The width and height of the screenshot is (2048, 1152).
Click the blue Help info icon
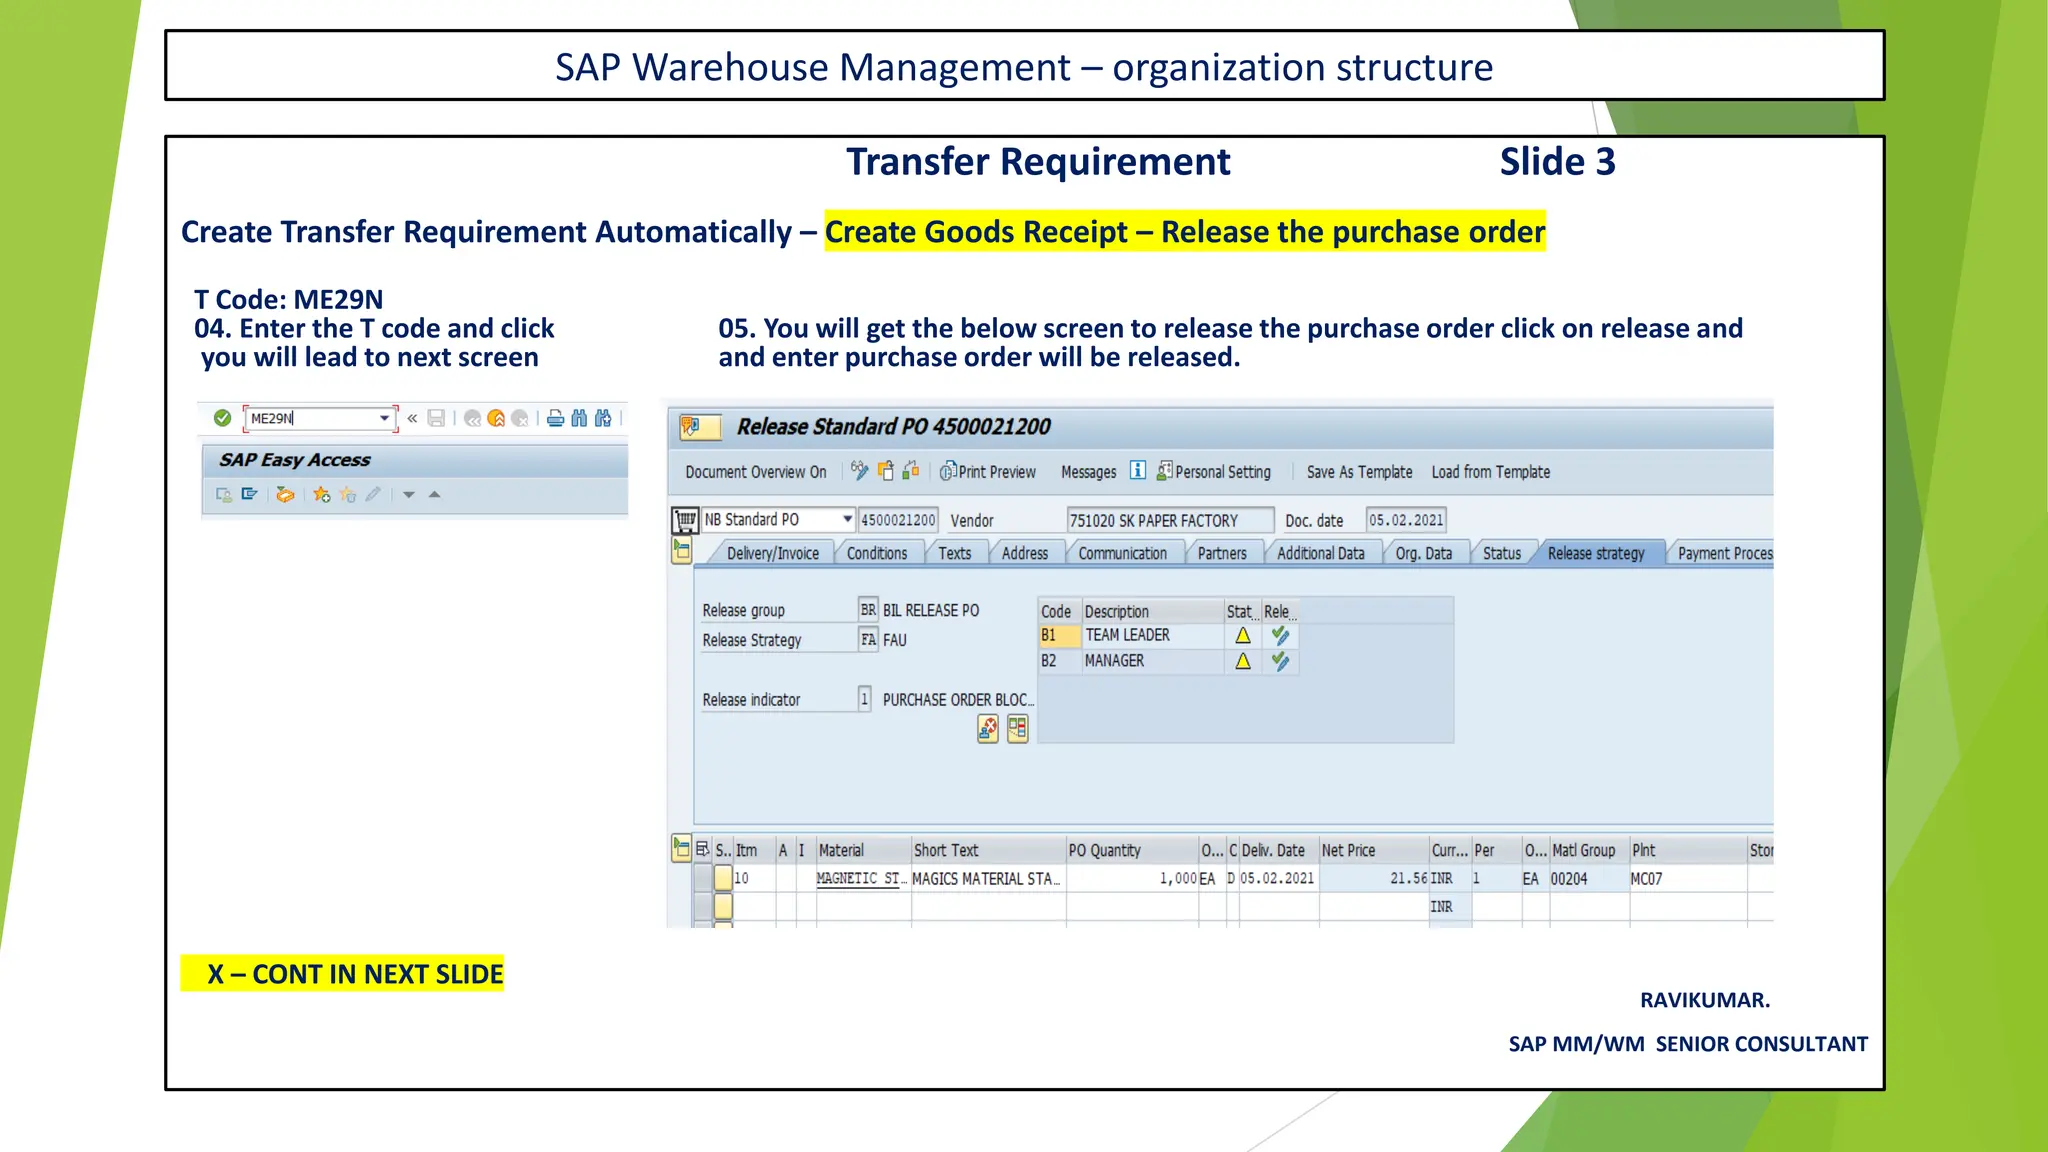pyautogui.click(x=1138, y=470)
